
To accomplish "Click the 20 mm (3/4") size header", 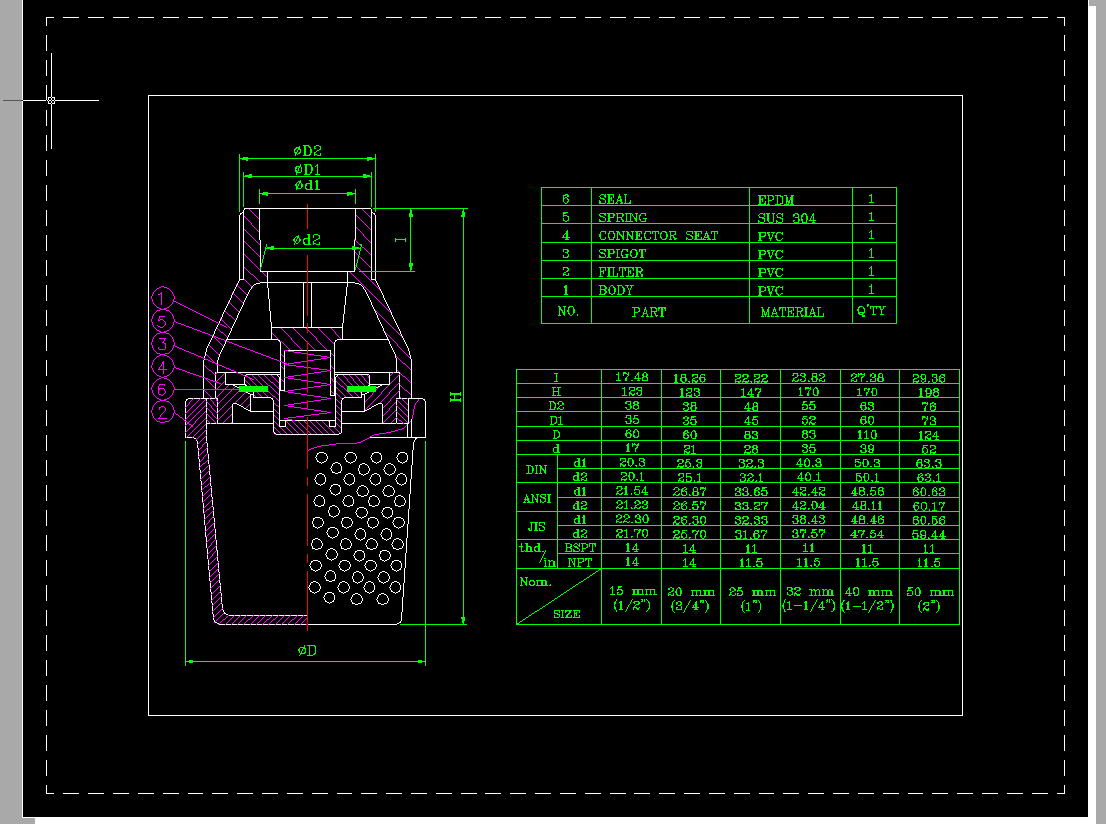I will tap(691, 598).
